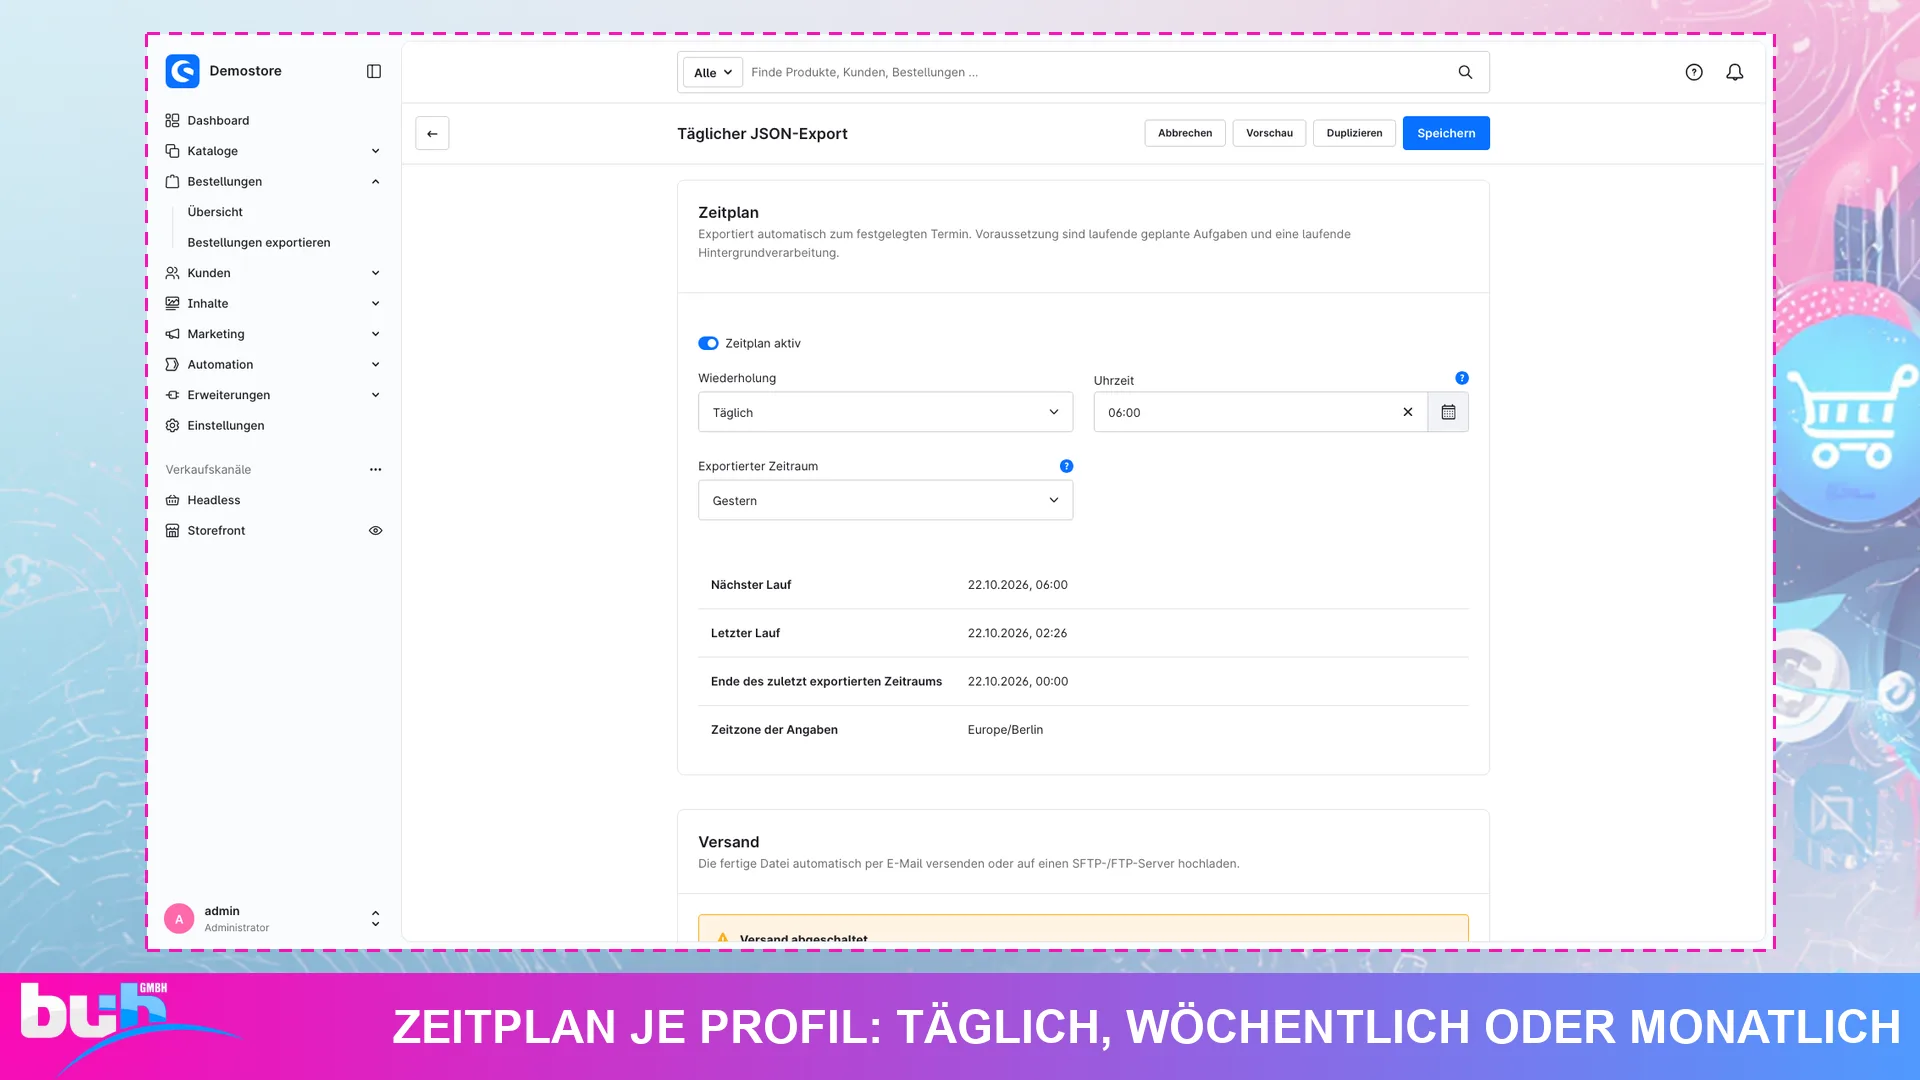This screenshot has height=1080, width=1920.
Task: Expand the Inhalte menu chevron
Action: point(375,303)
